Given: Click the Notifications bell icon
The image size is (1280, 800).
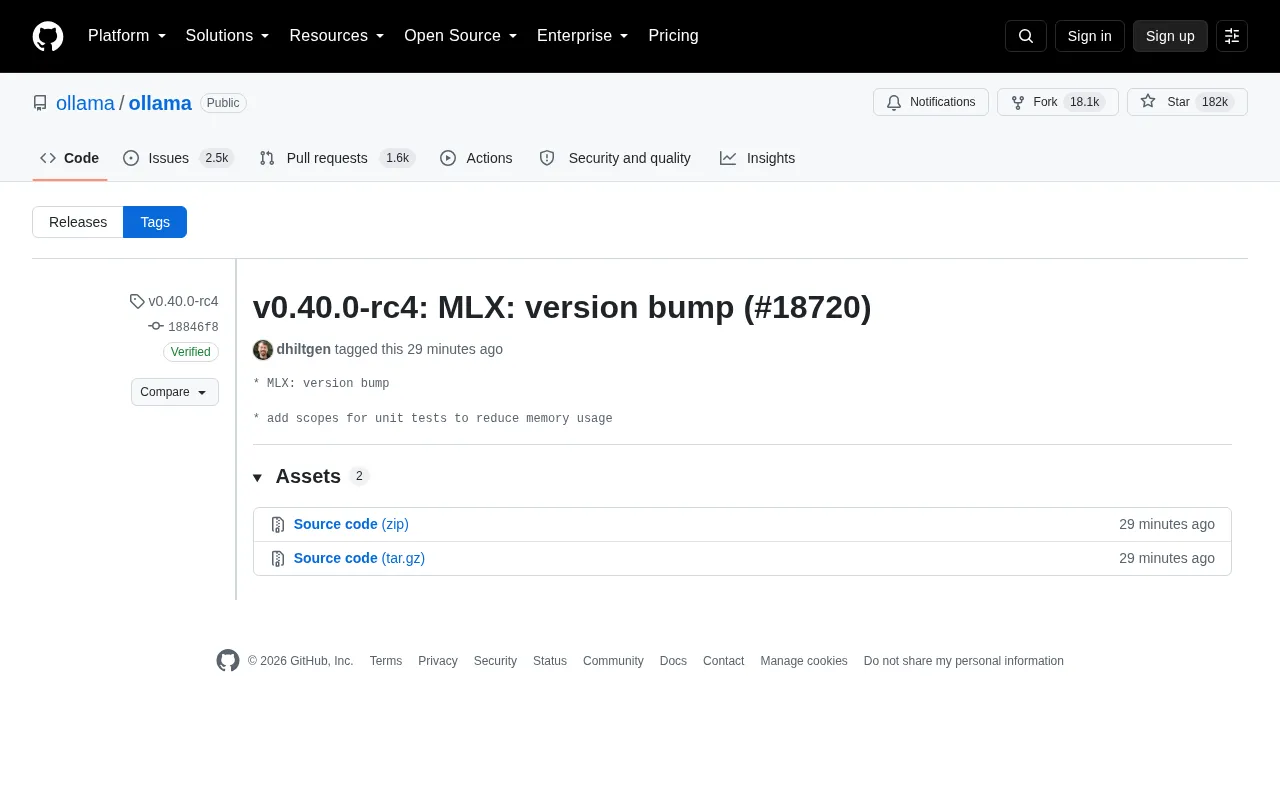Looking at the screenshot, I should pos(894,102).
